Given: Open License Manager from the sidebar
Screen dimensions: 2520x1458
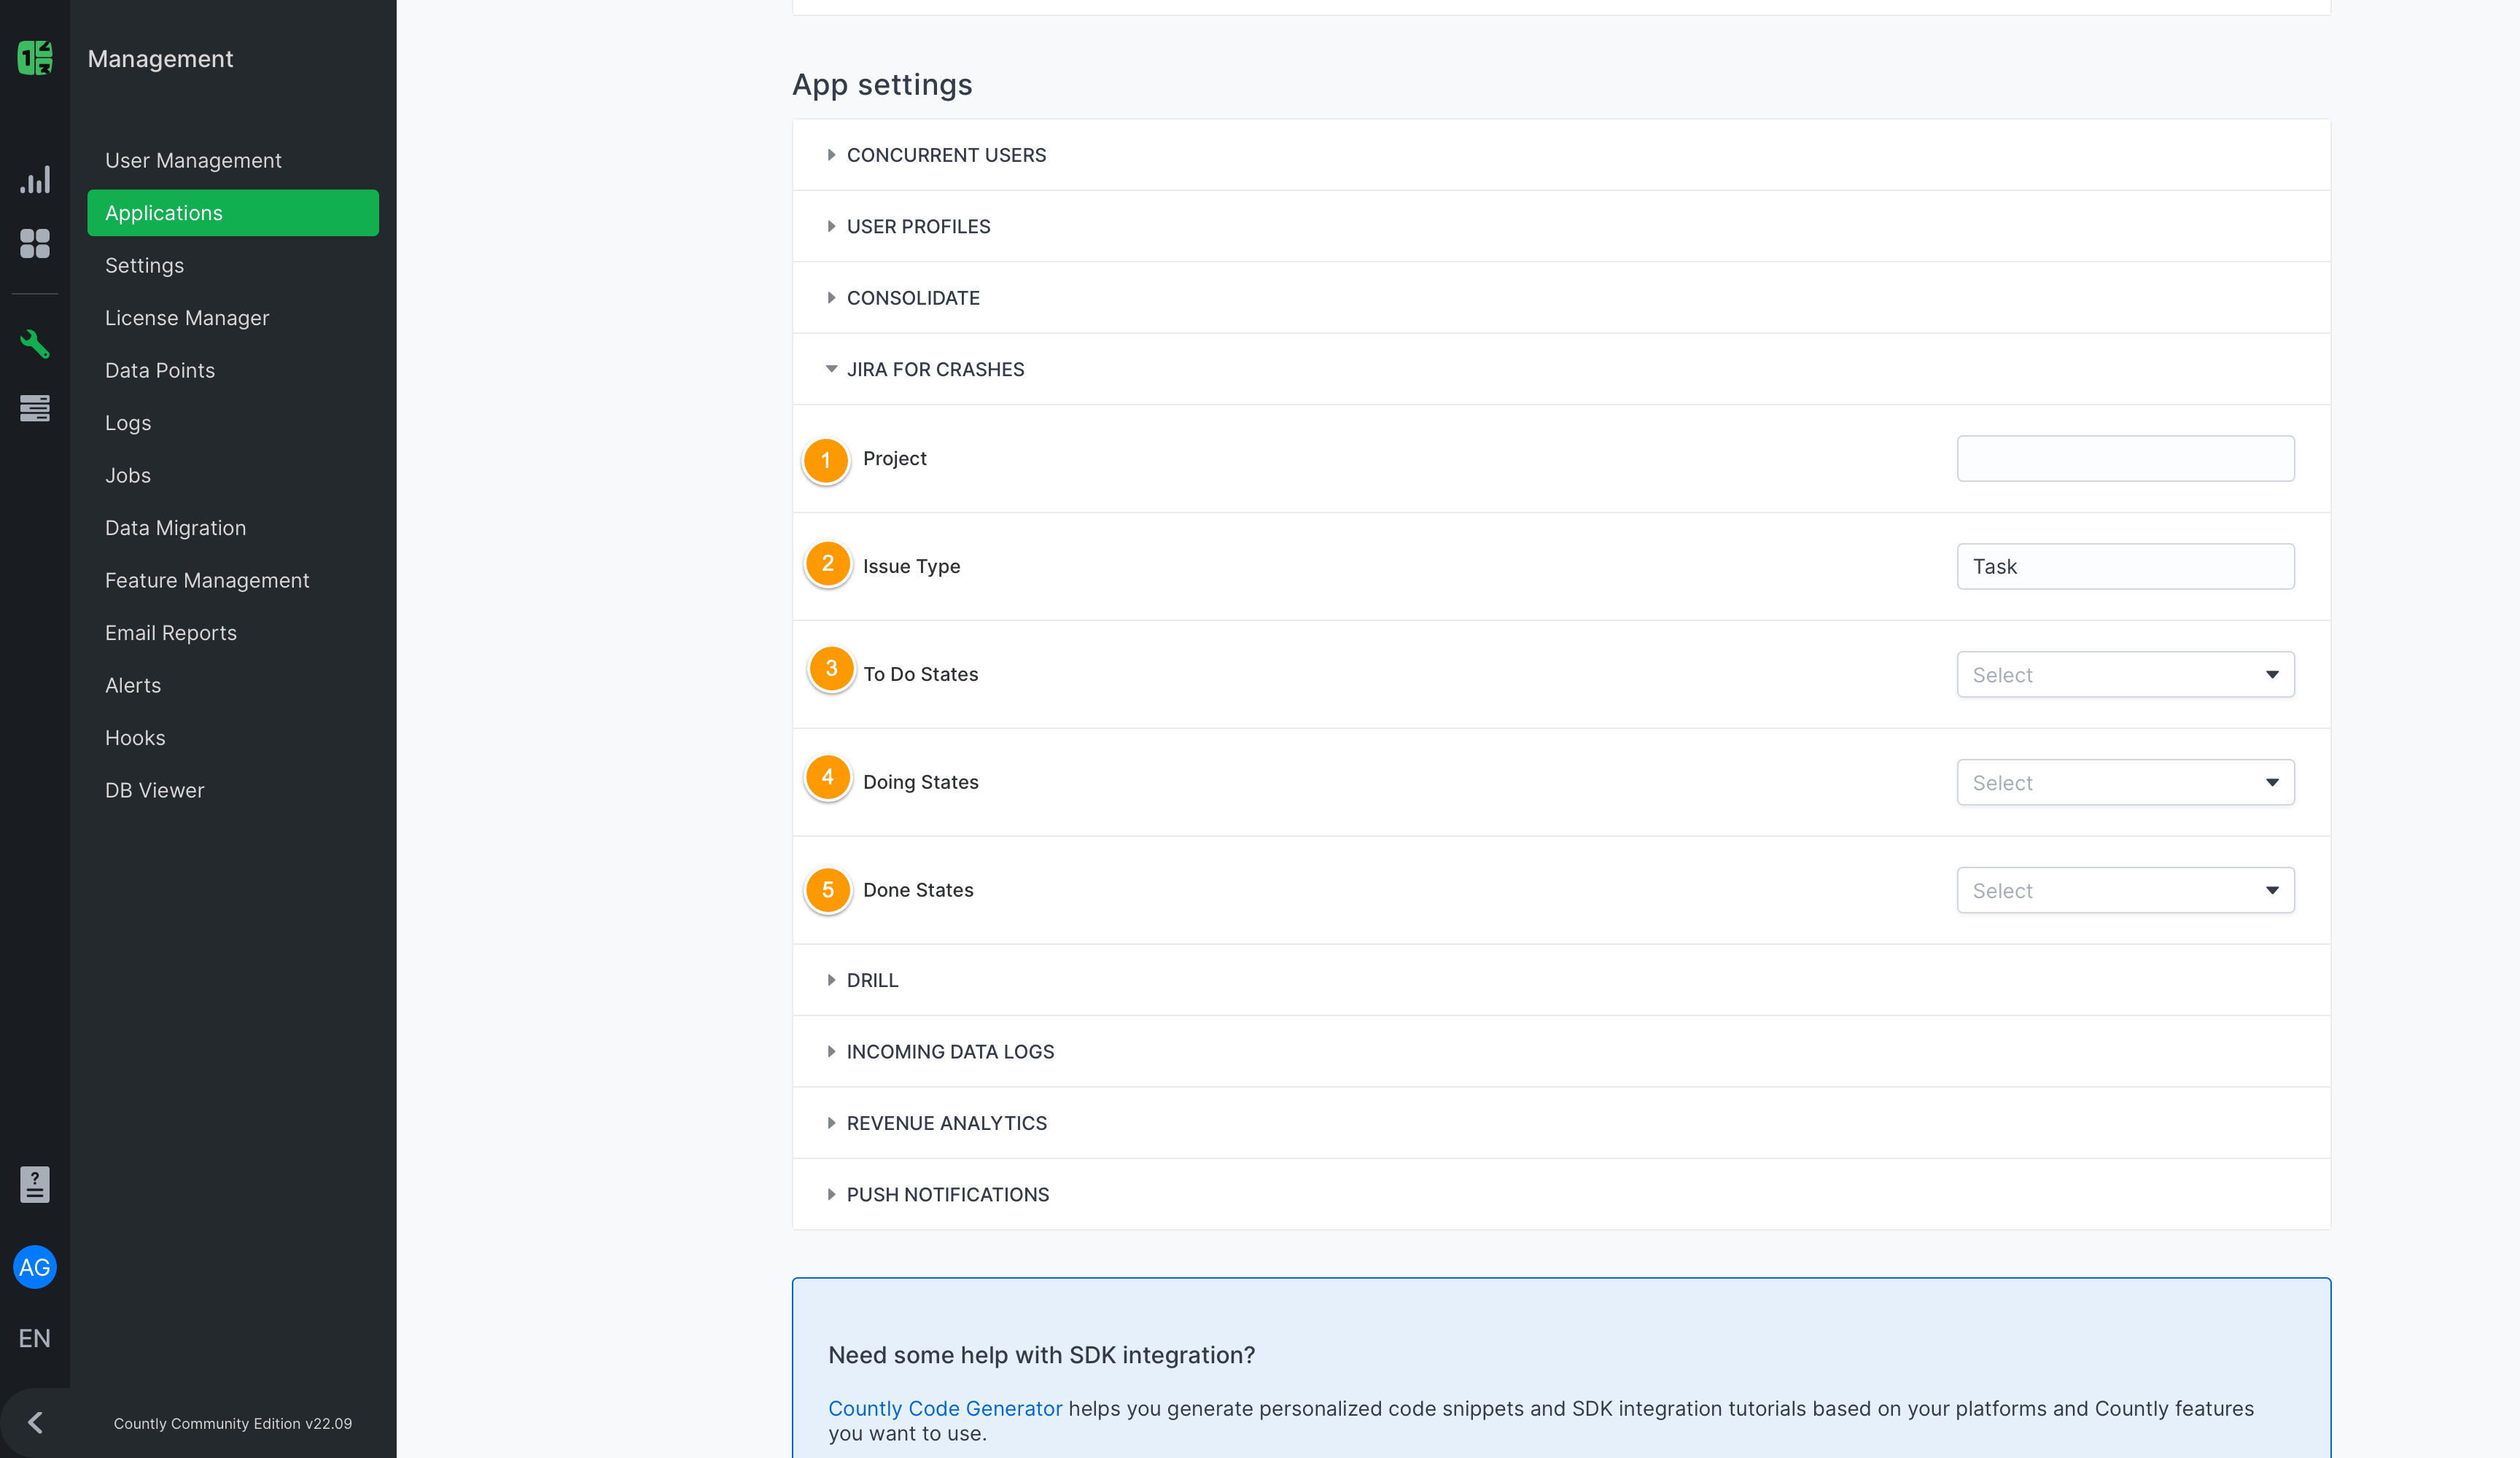Looking at the screenshot, I should click(x=187, y=317).
